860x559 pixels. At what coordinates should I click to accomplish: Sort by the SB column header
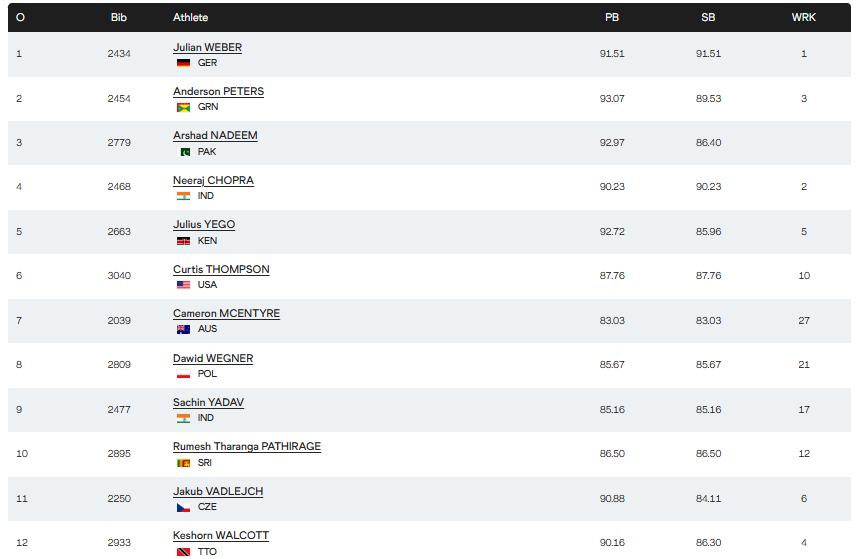tap(708, 18)
